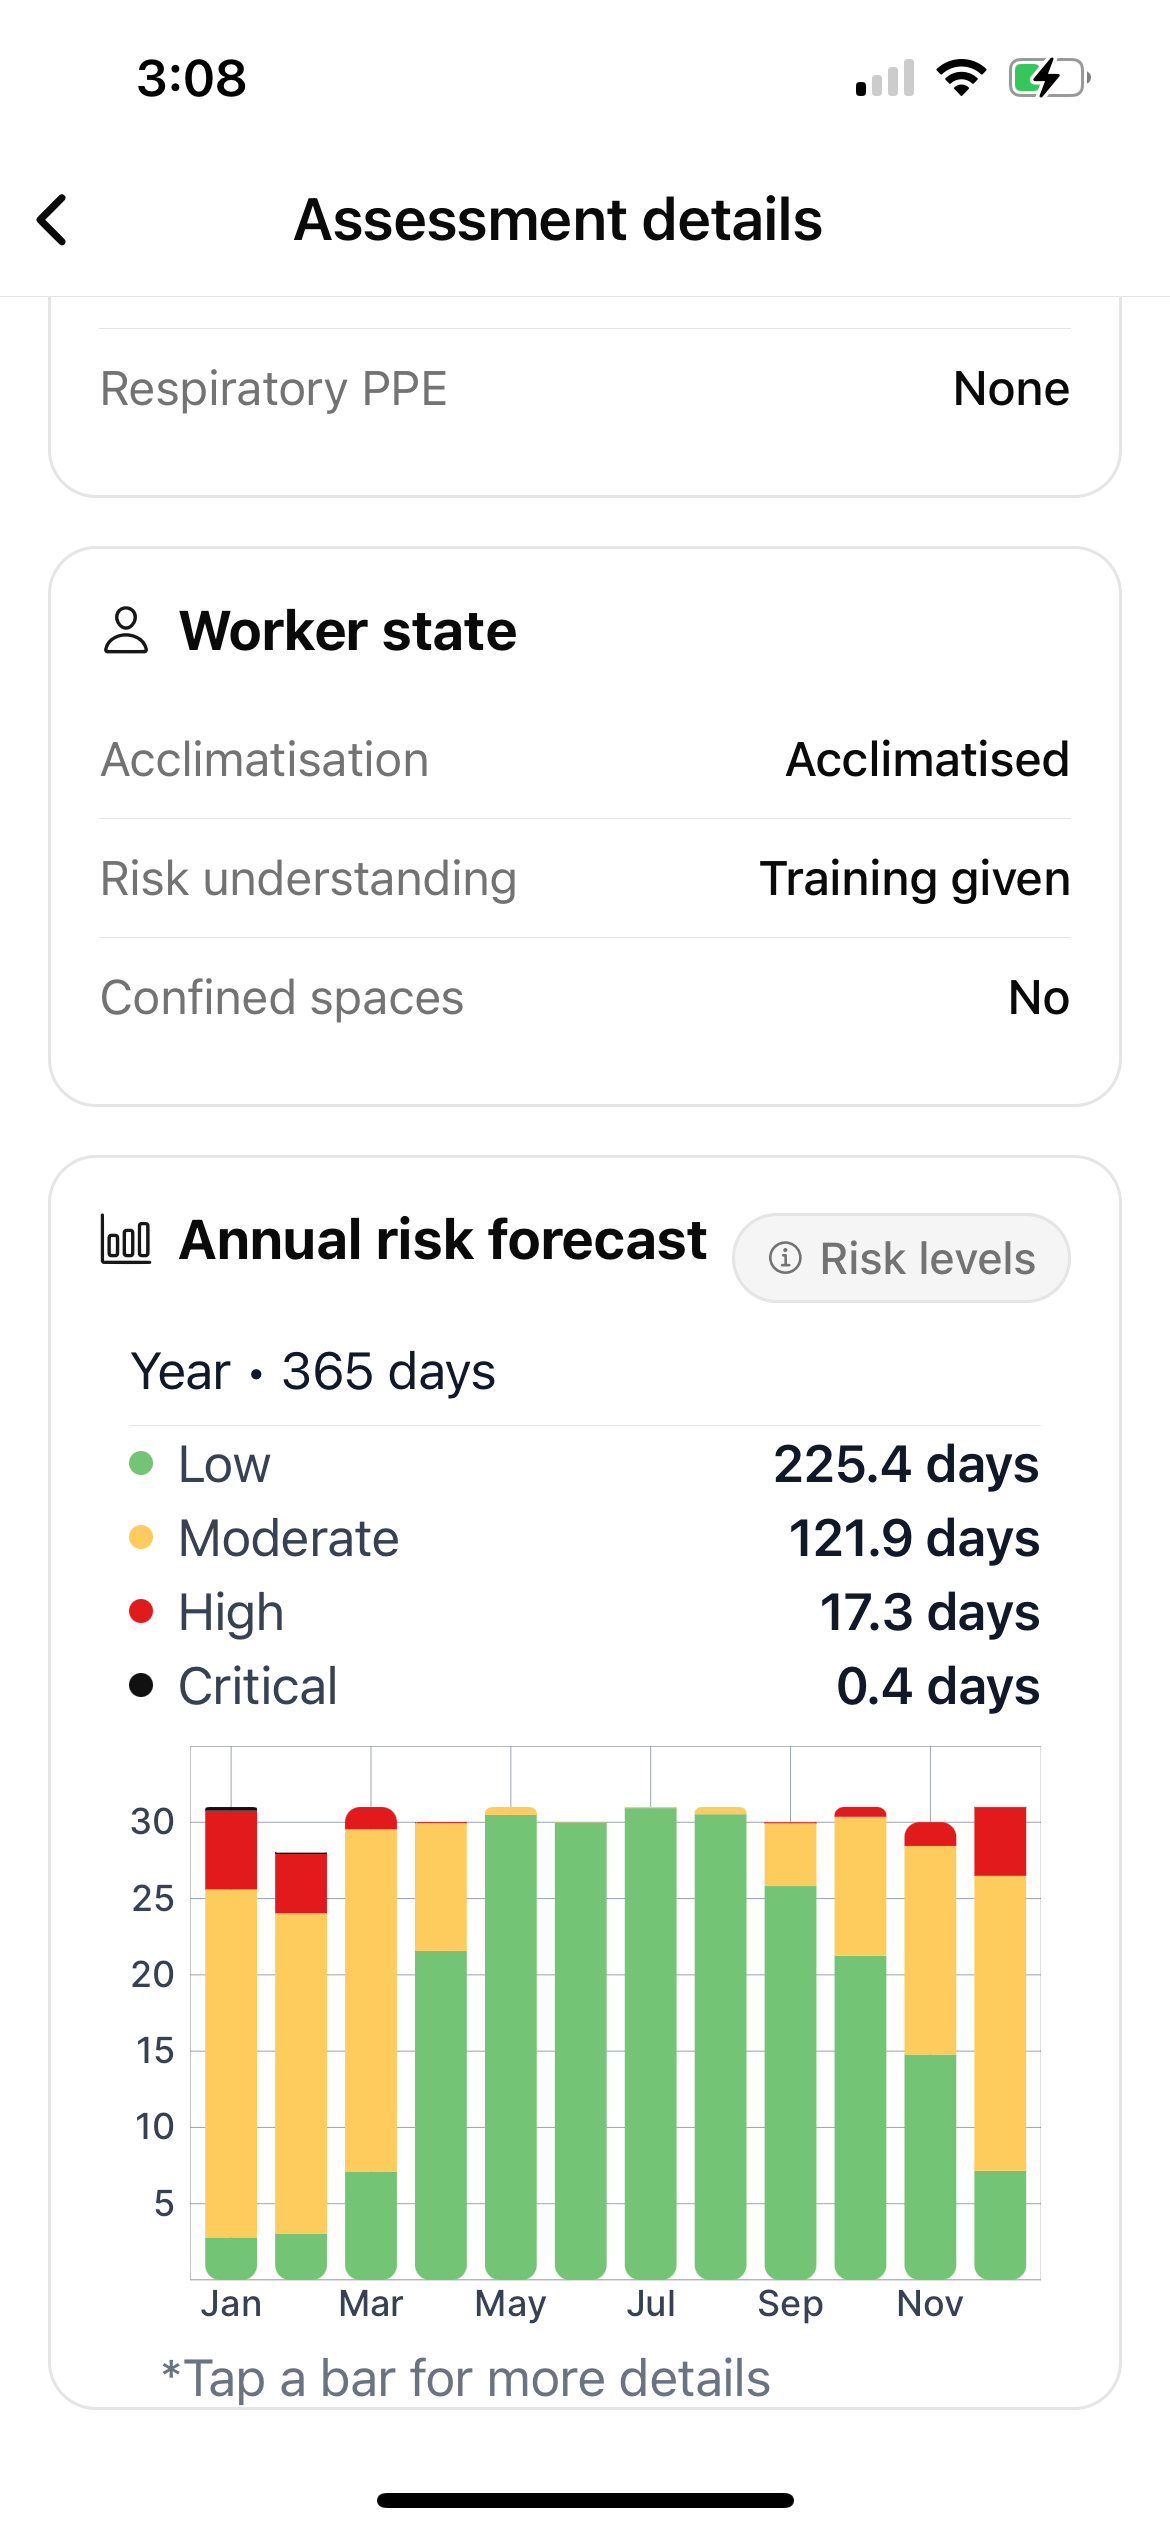The height and width of the screenshot is (2532, 1170).
Task: Tap the red High legend dot
Action: [x=141, y=1611]
